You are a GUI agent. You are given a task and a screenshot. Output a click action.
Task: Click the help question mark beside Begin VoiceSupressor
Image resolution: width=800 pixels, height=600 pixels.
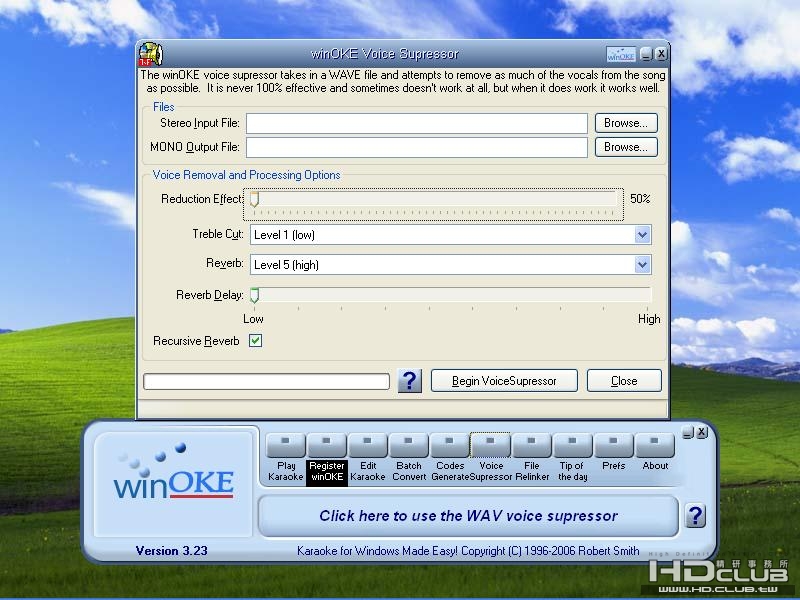pyautogui.click(x=410, y=381)
